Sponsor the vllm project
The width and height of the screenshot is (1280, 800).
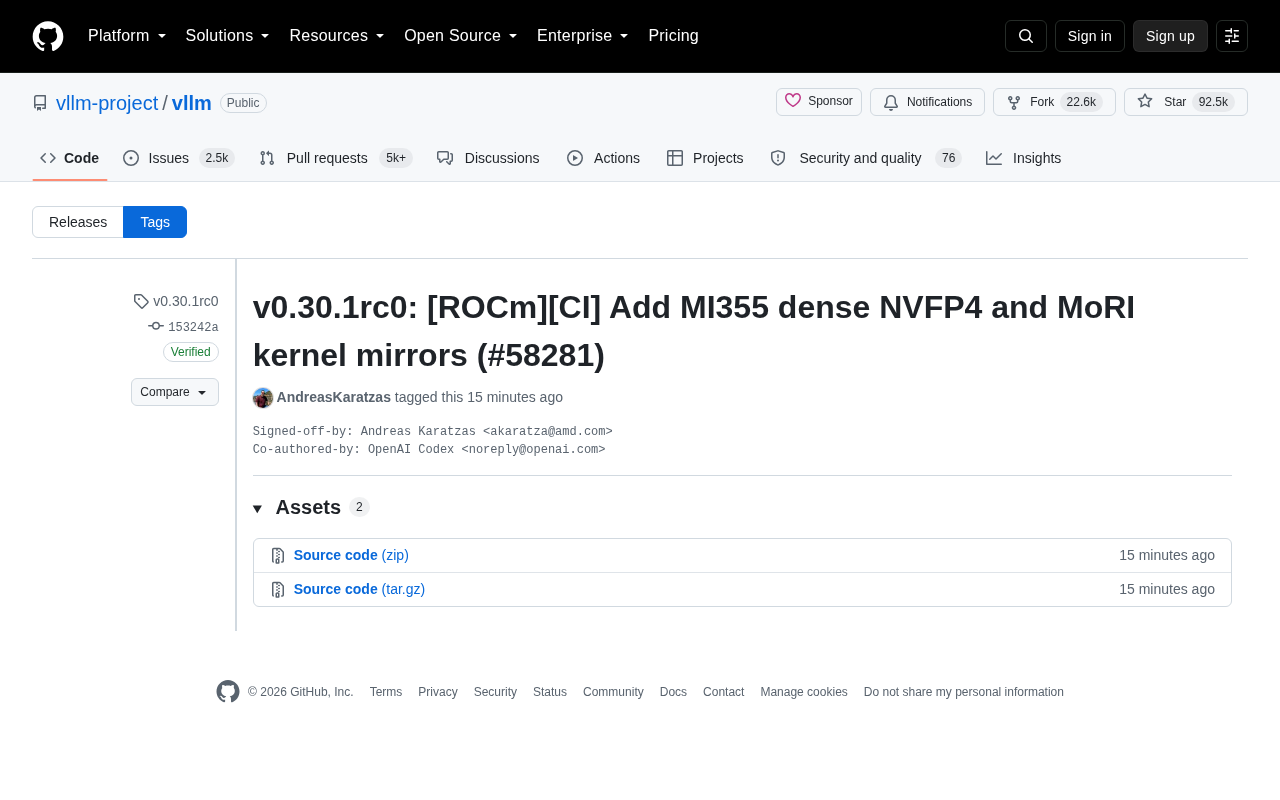click(819, 102)
